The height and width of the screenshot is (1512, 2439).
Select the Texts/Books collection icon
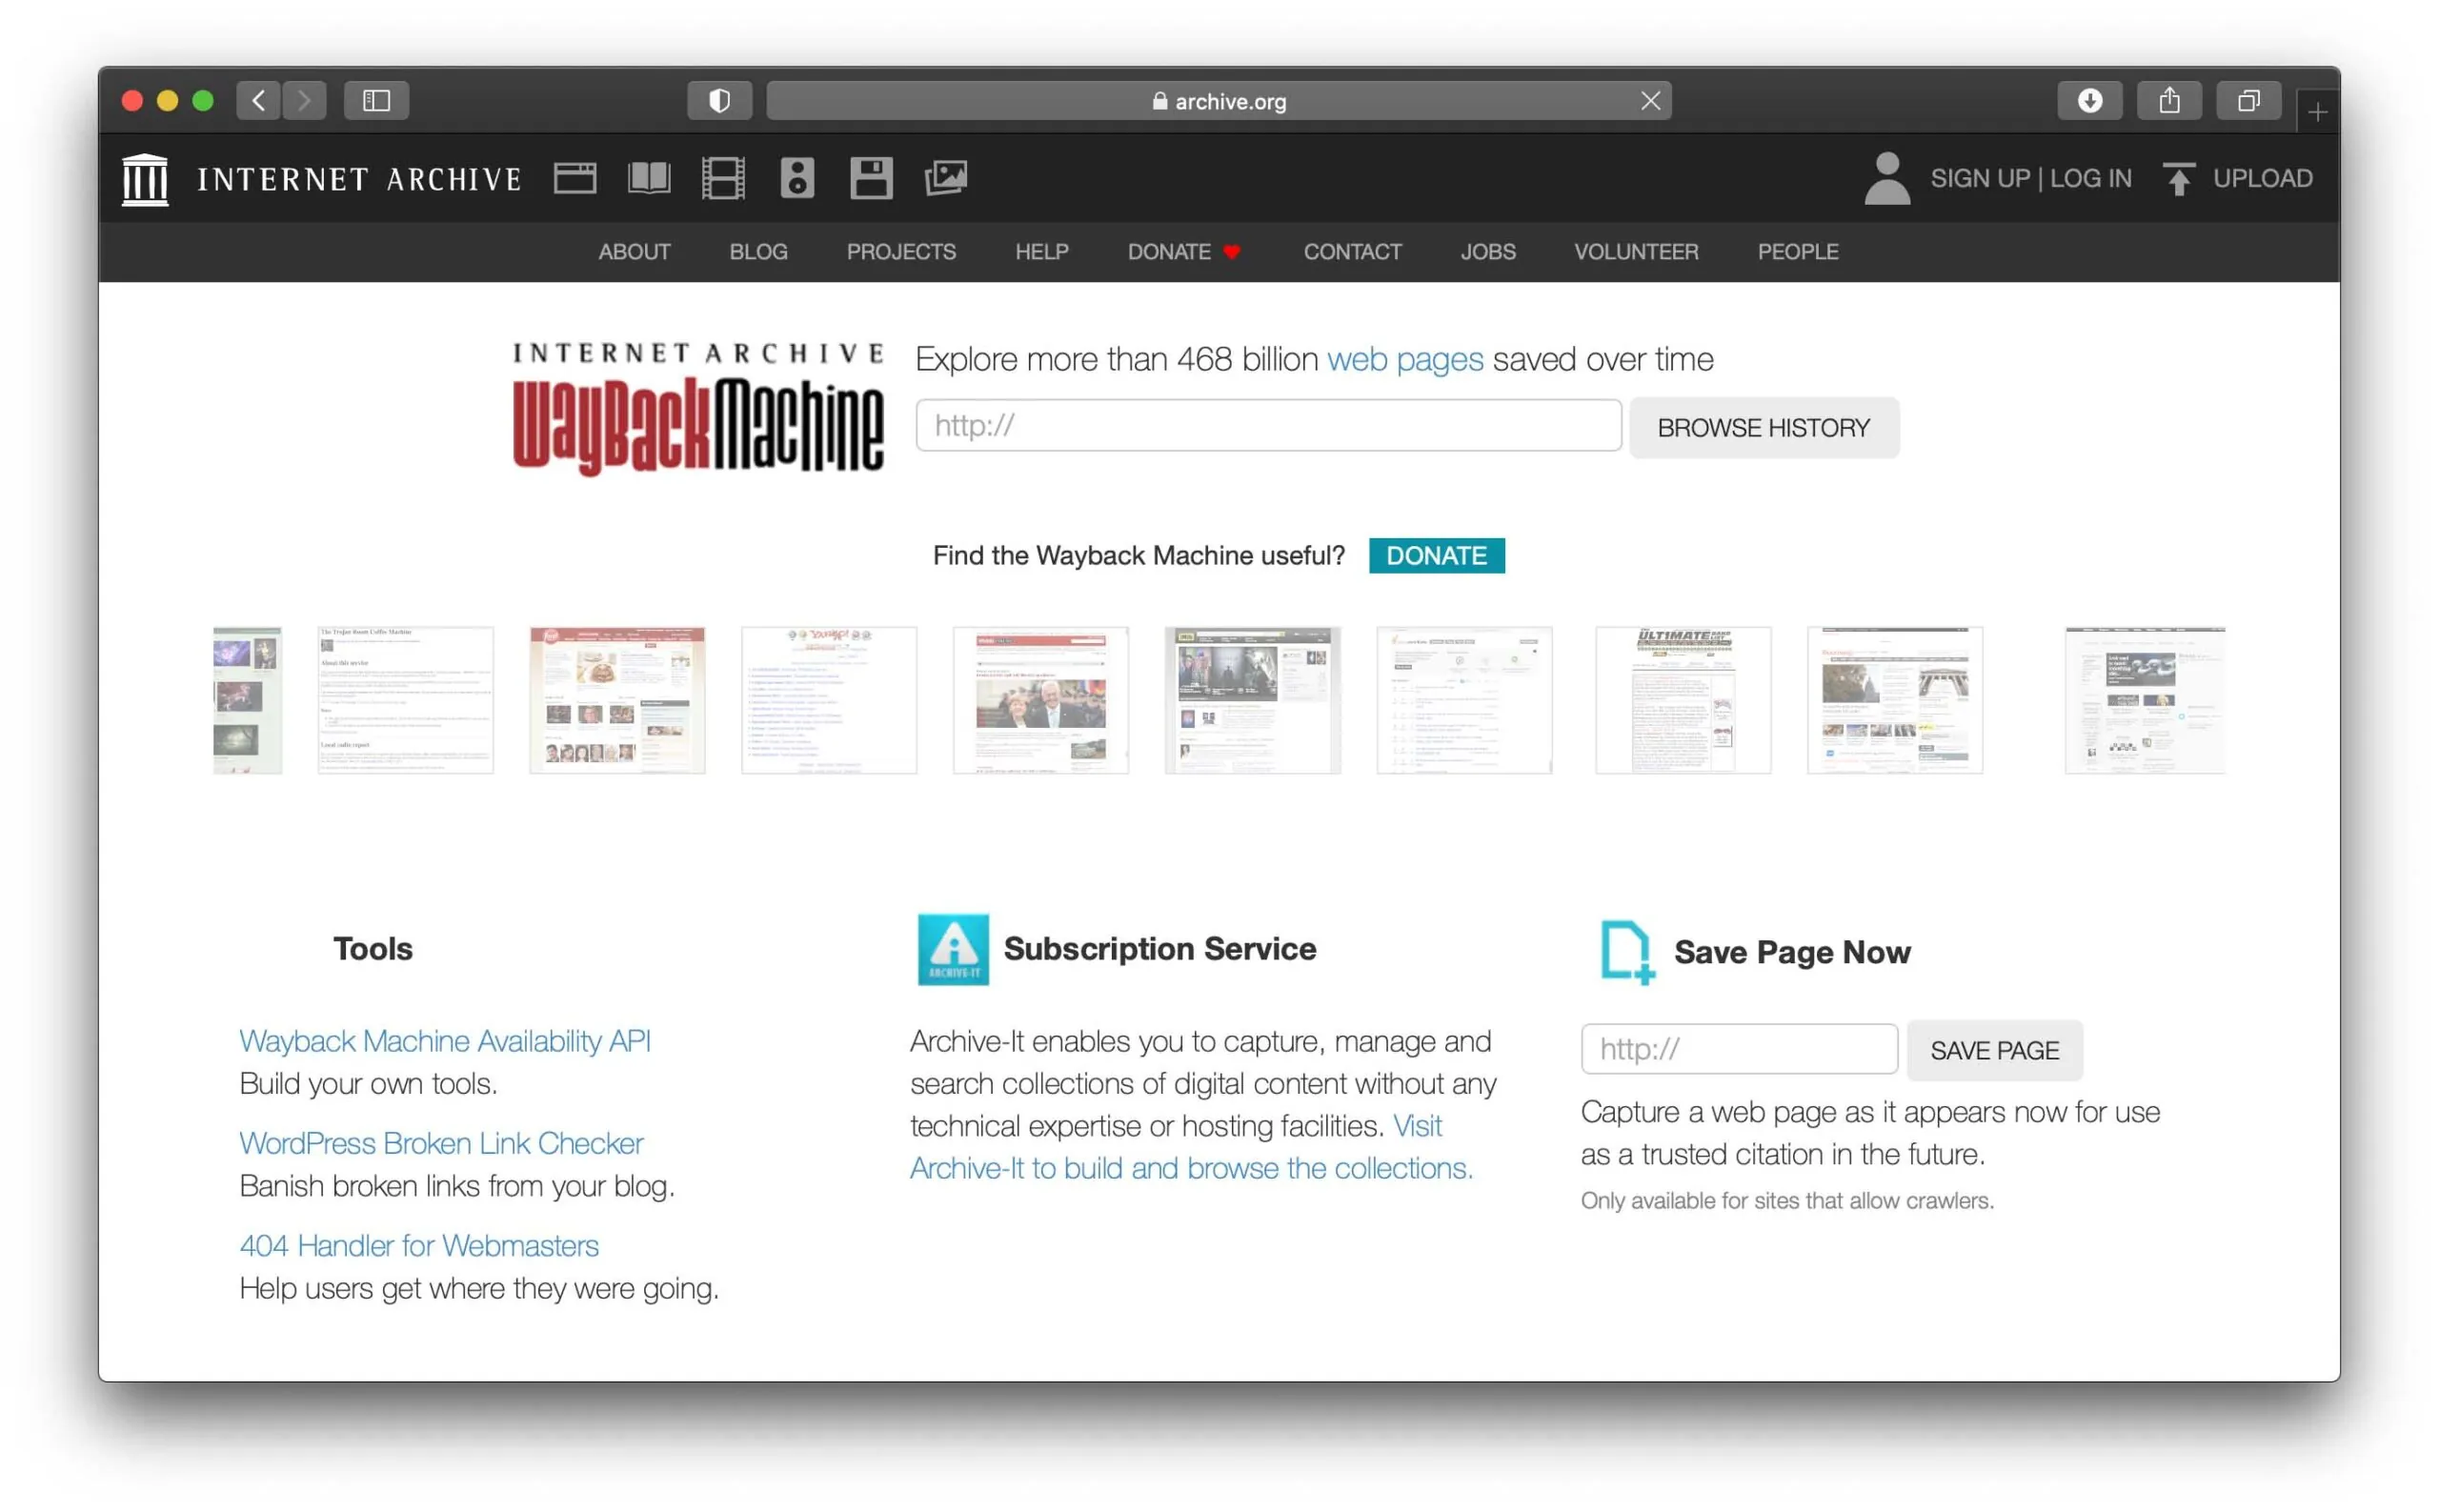coord(648,177)
